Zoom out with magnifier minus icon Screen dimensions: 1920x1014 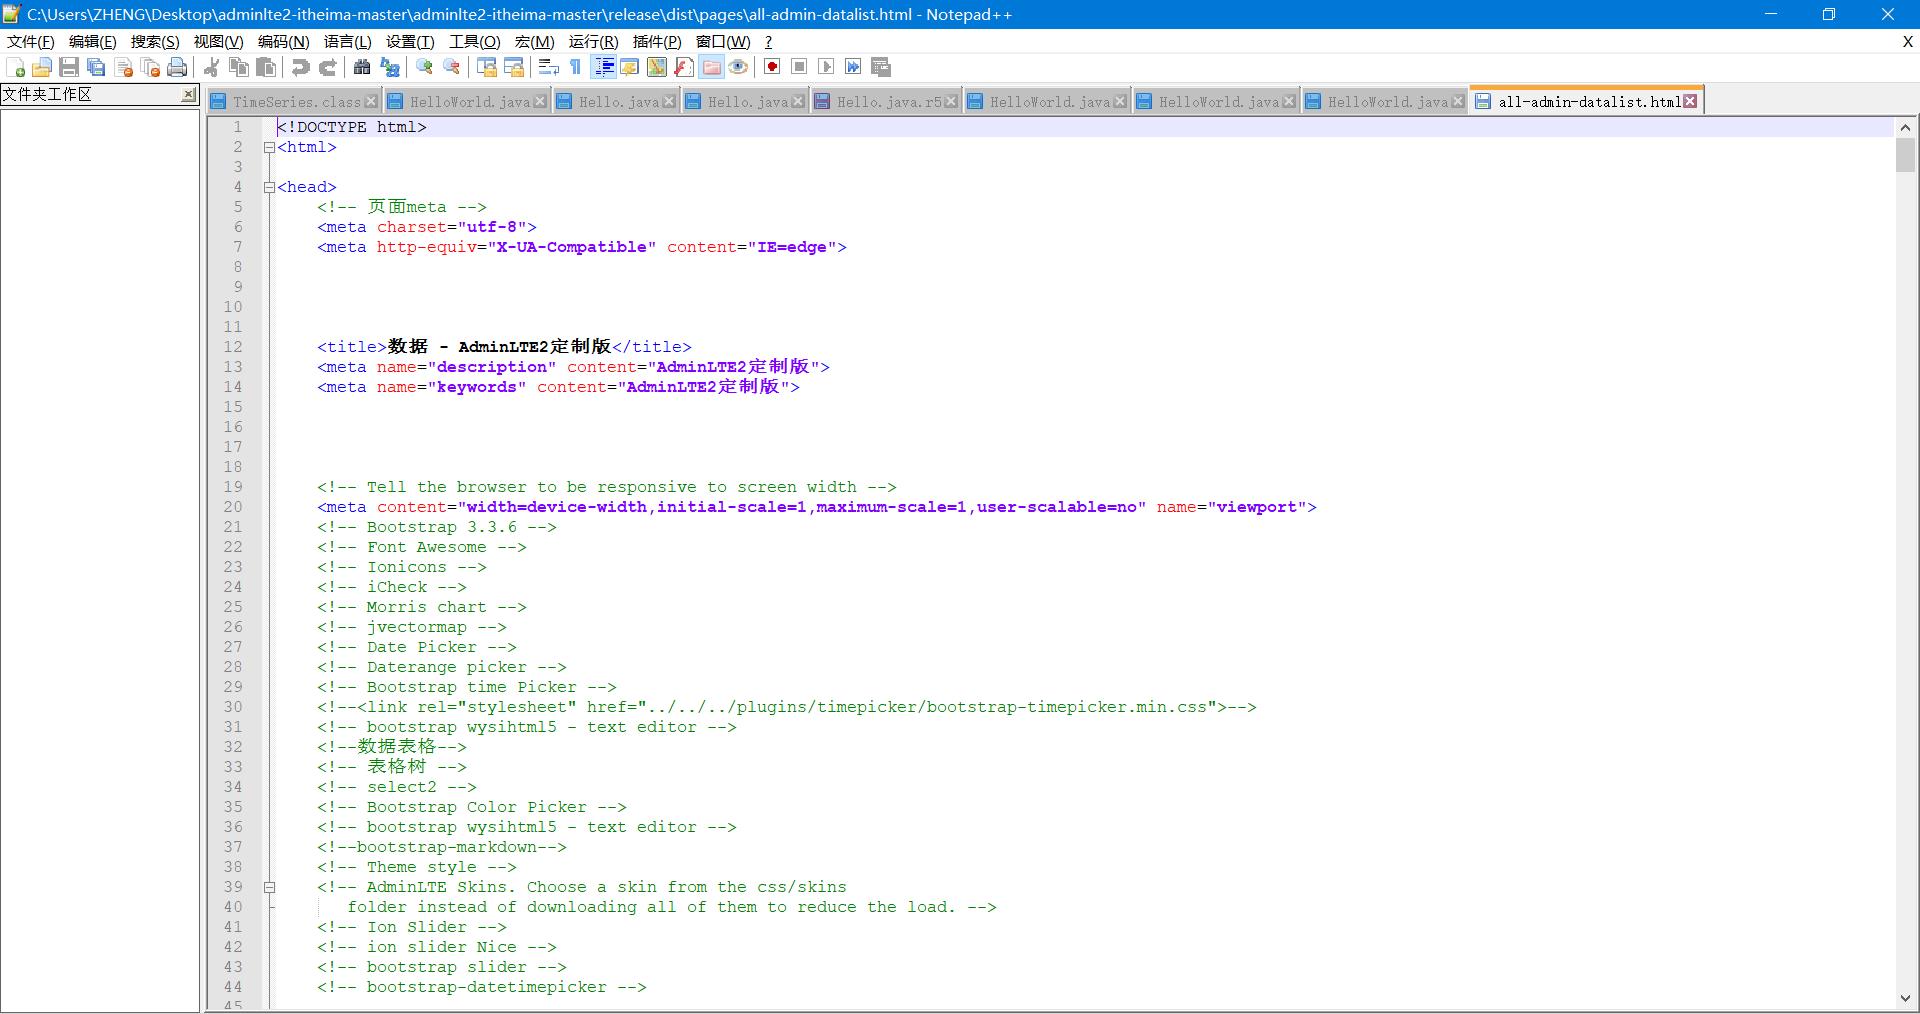(452, 67)
